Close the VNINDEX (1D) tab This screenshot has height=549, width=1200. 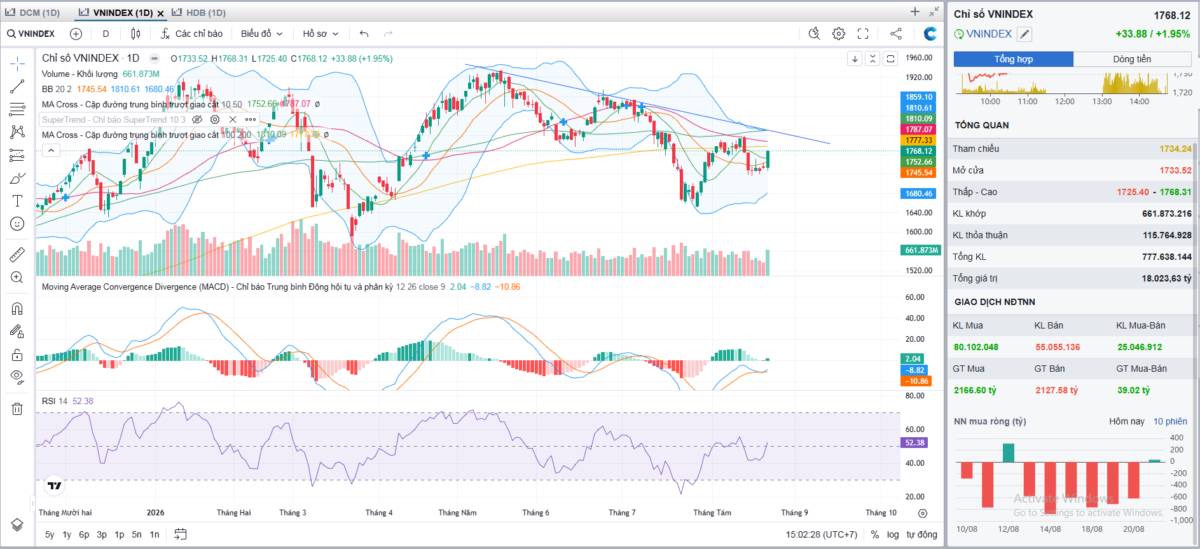pos(160,13)
